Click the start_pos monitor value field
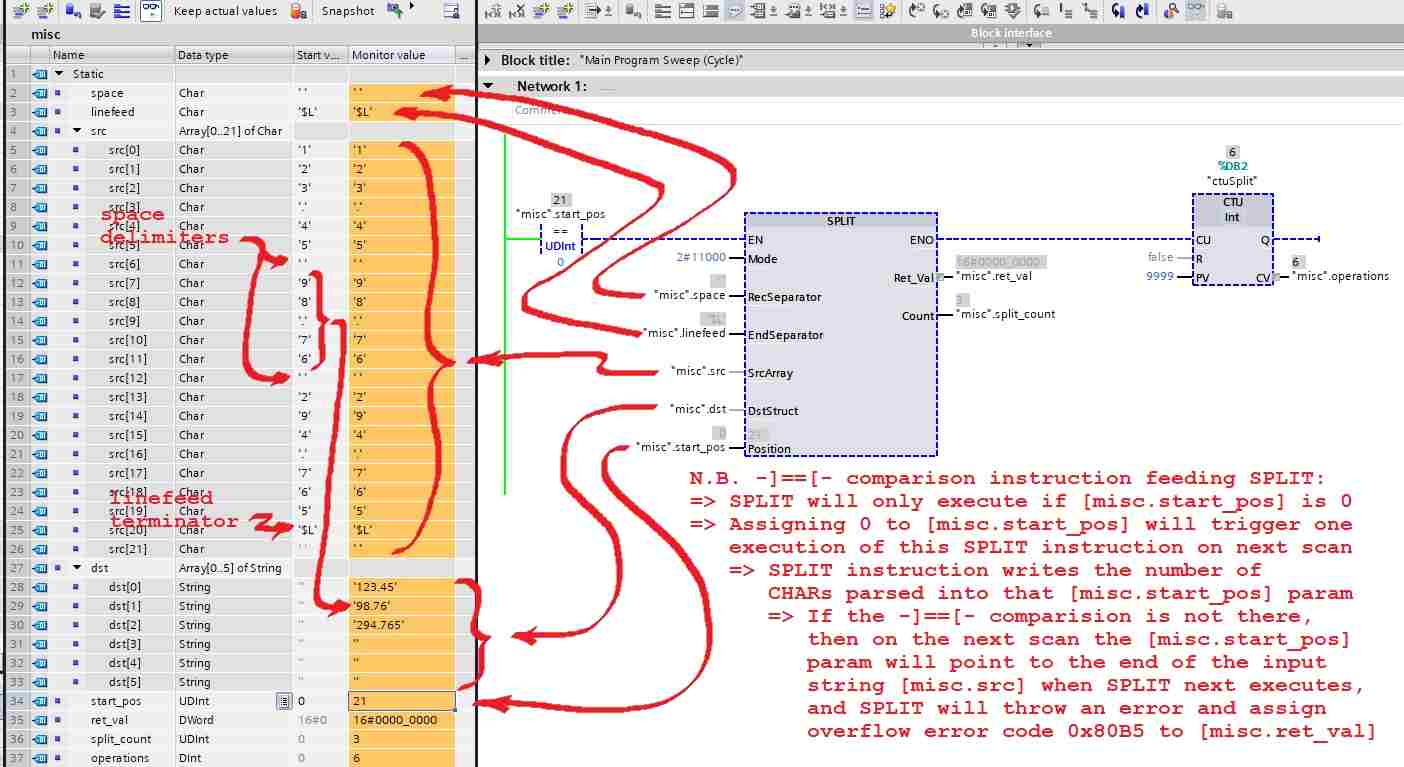Image resolution: width=1404 pixels, height=767 pixels. (x=400, y=701)
